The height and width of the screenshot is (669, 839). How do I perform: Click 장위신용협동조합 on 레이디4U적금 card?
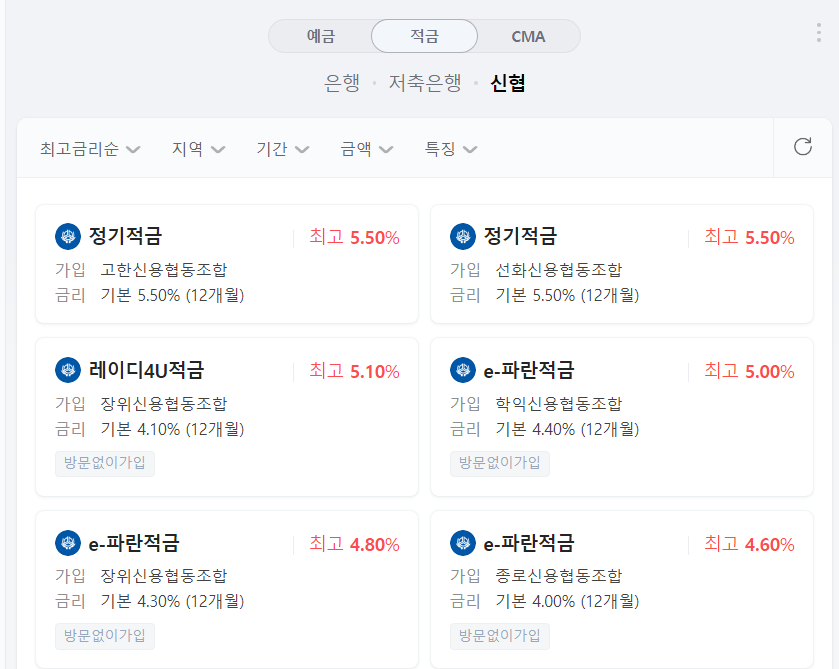[164, 403]
